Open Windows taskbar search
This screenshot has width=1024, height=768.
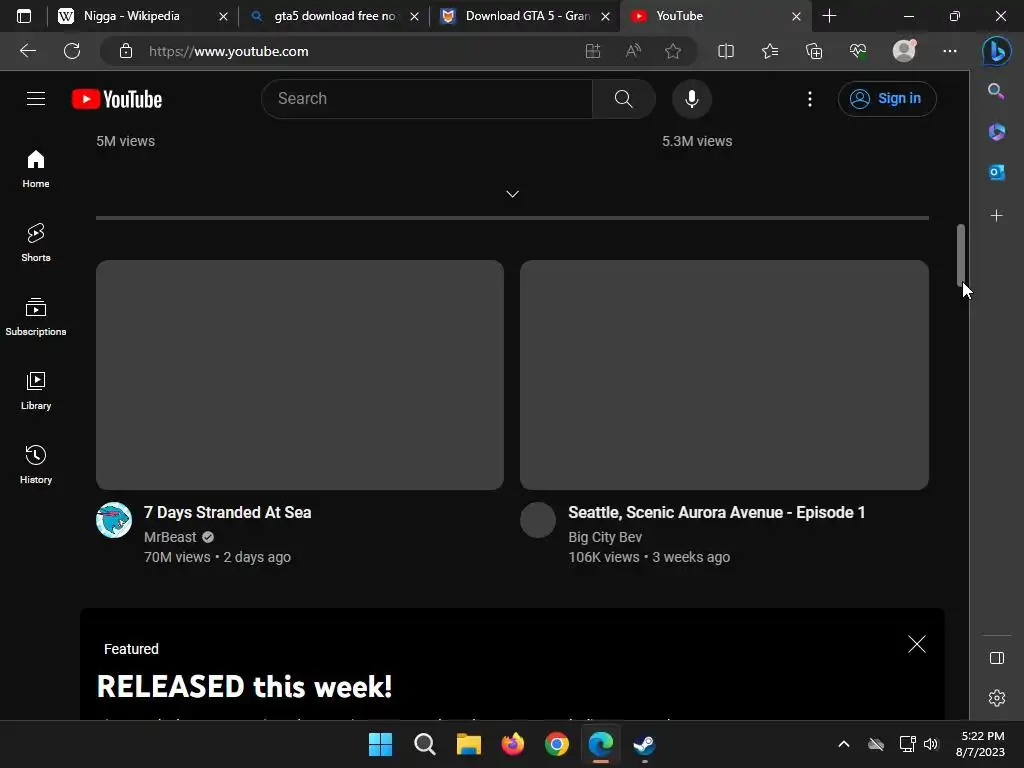coord(424,744)
